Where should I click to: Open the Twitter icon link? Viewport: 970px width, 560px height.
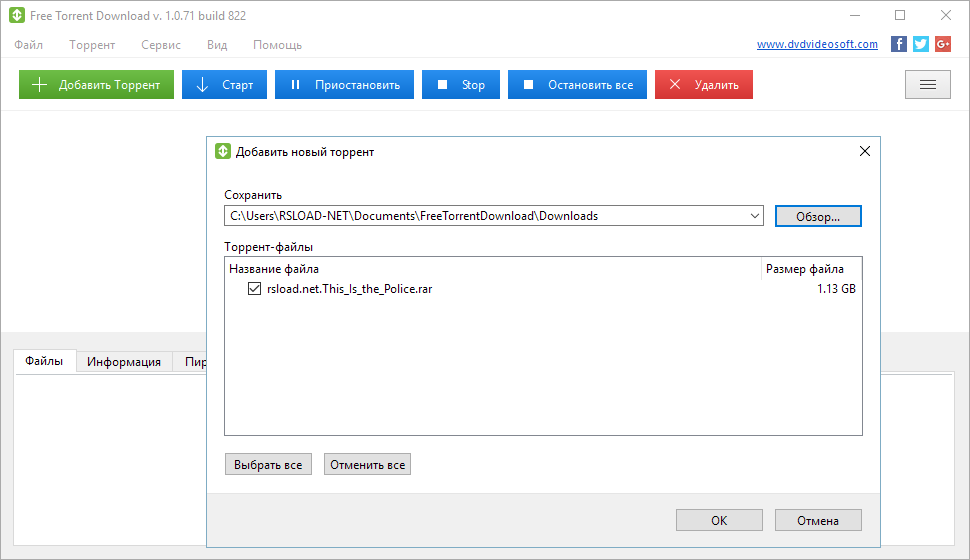pos(921,44)
